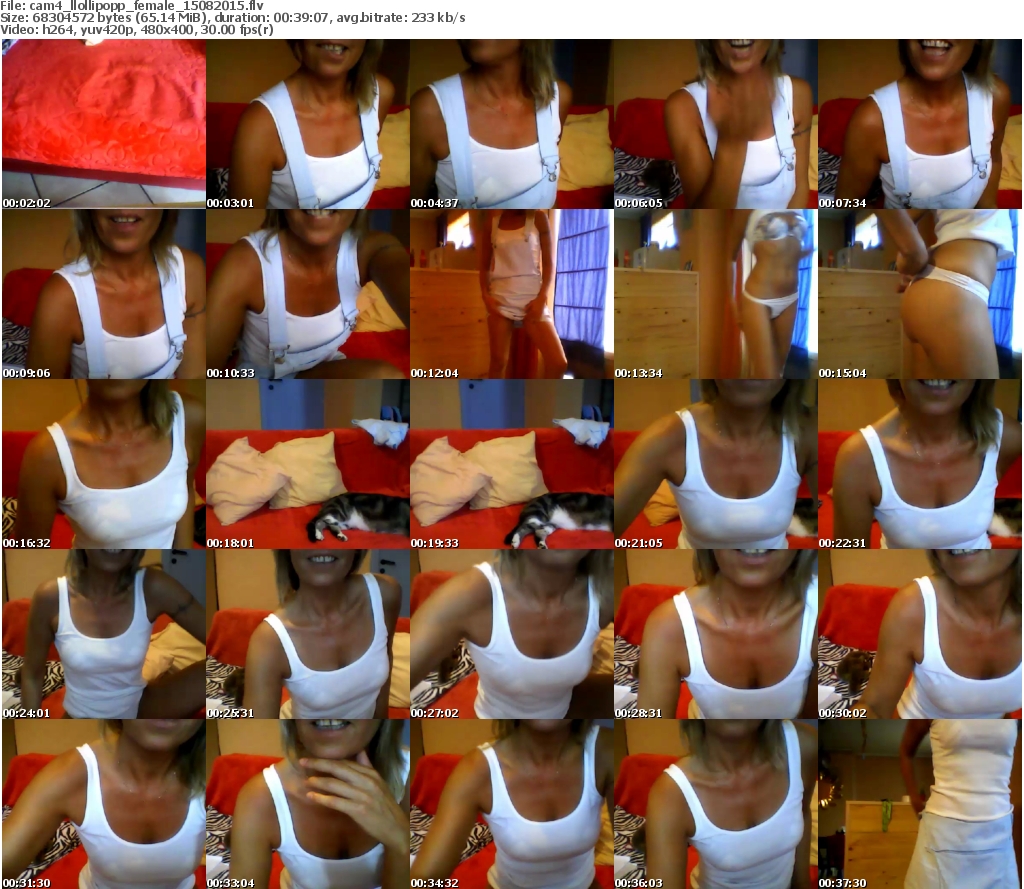Select the Video h264 codec info line

coord(136,30)
